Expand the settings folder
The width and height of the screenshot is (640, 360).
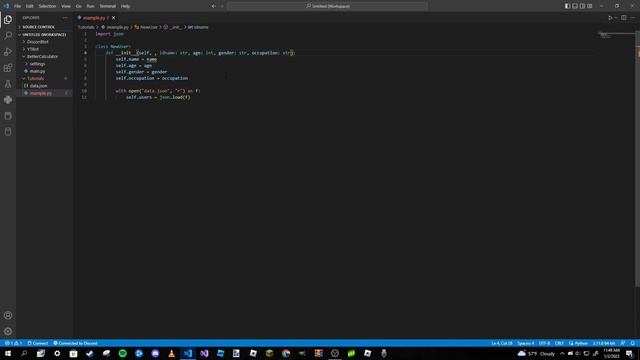[37, 64]
